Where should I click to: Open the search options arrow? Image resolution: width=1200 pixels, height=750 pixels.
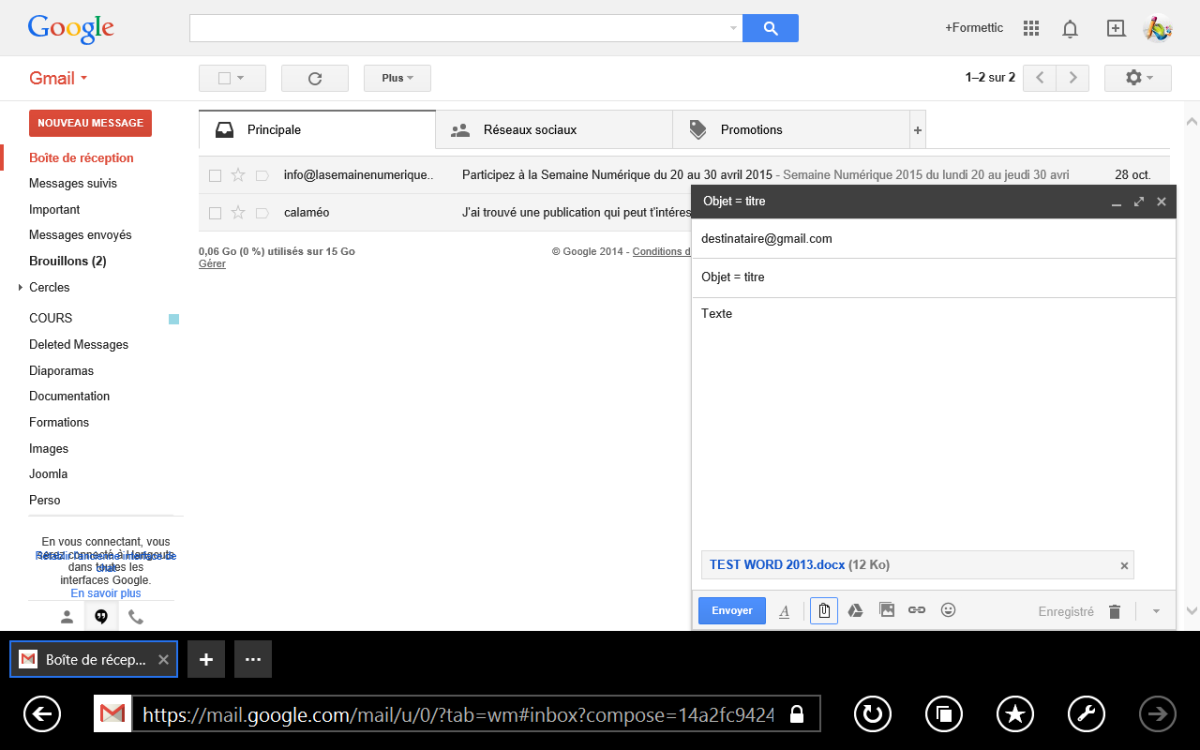(x=734, y=28)
